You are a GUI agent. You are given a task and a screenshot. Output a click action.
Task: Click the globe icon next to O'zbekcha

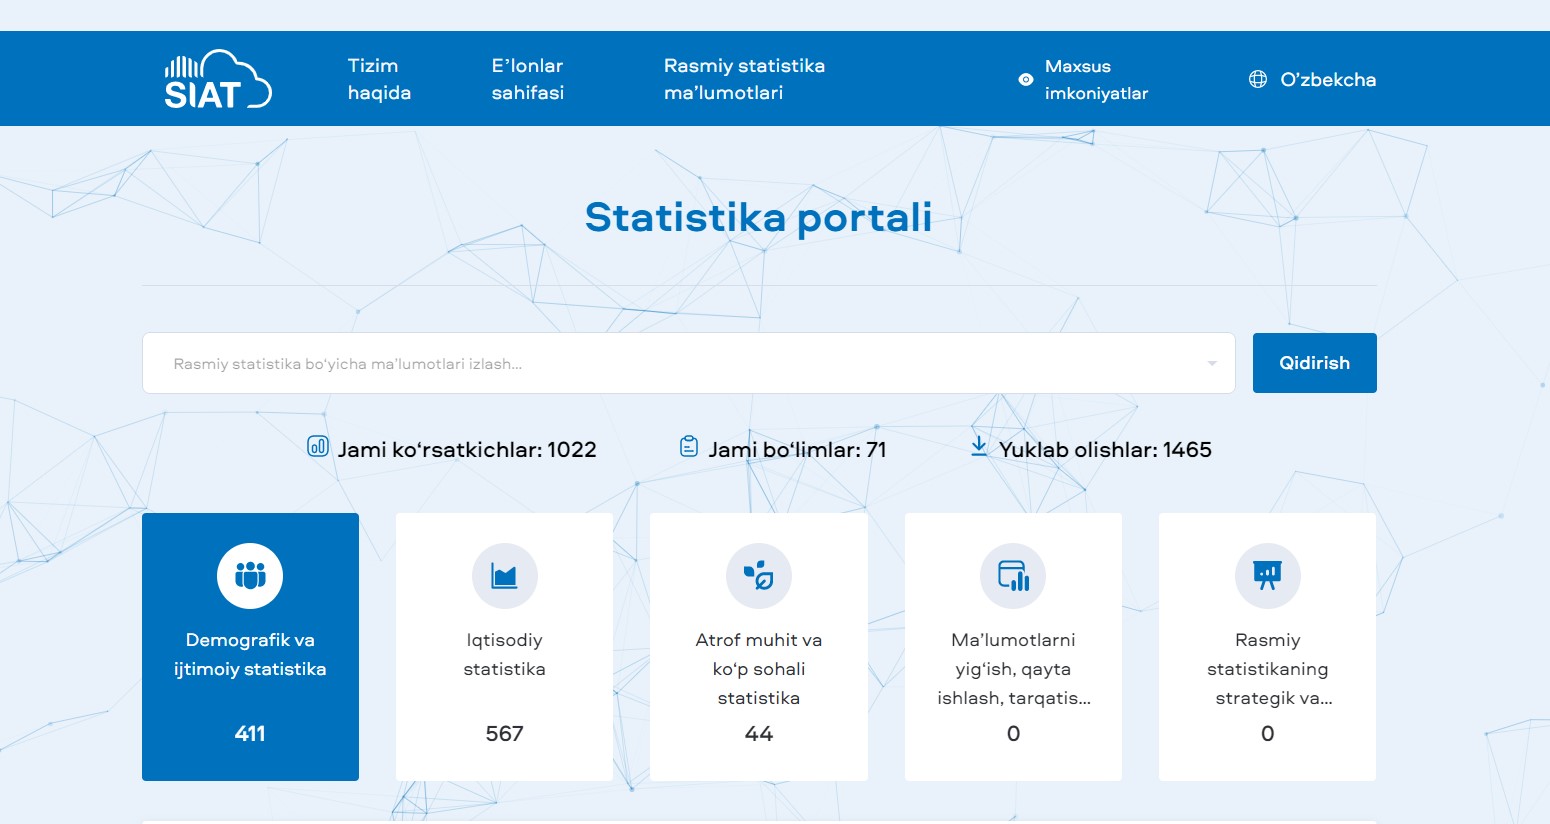1258,79
